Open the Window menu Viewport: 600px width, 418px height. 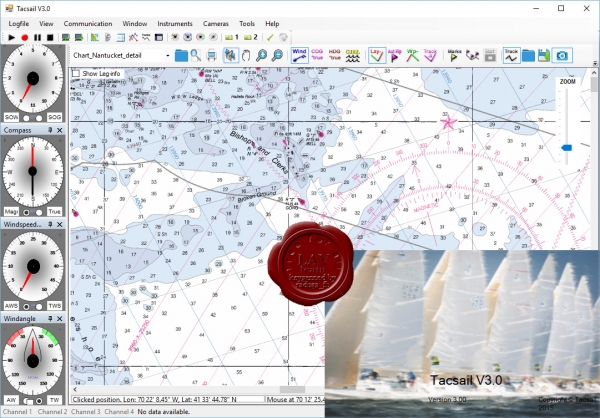tap(135, 24)
